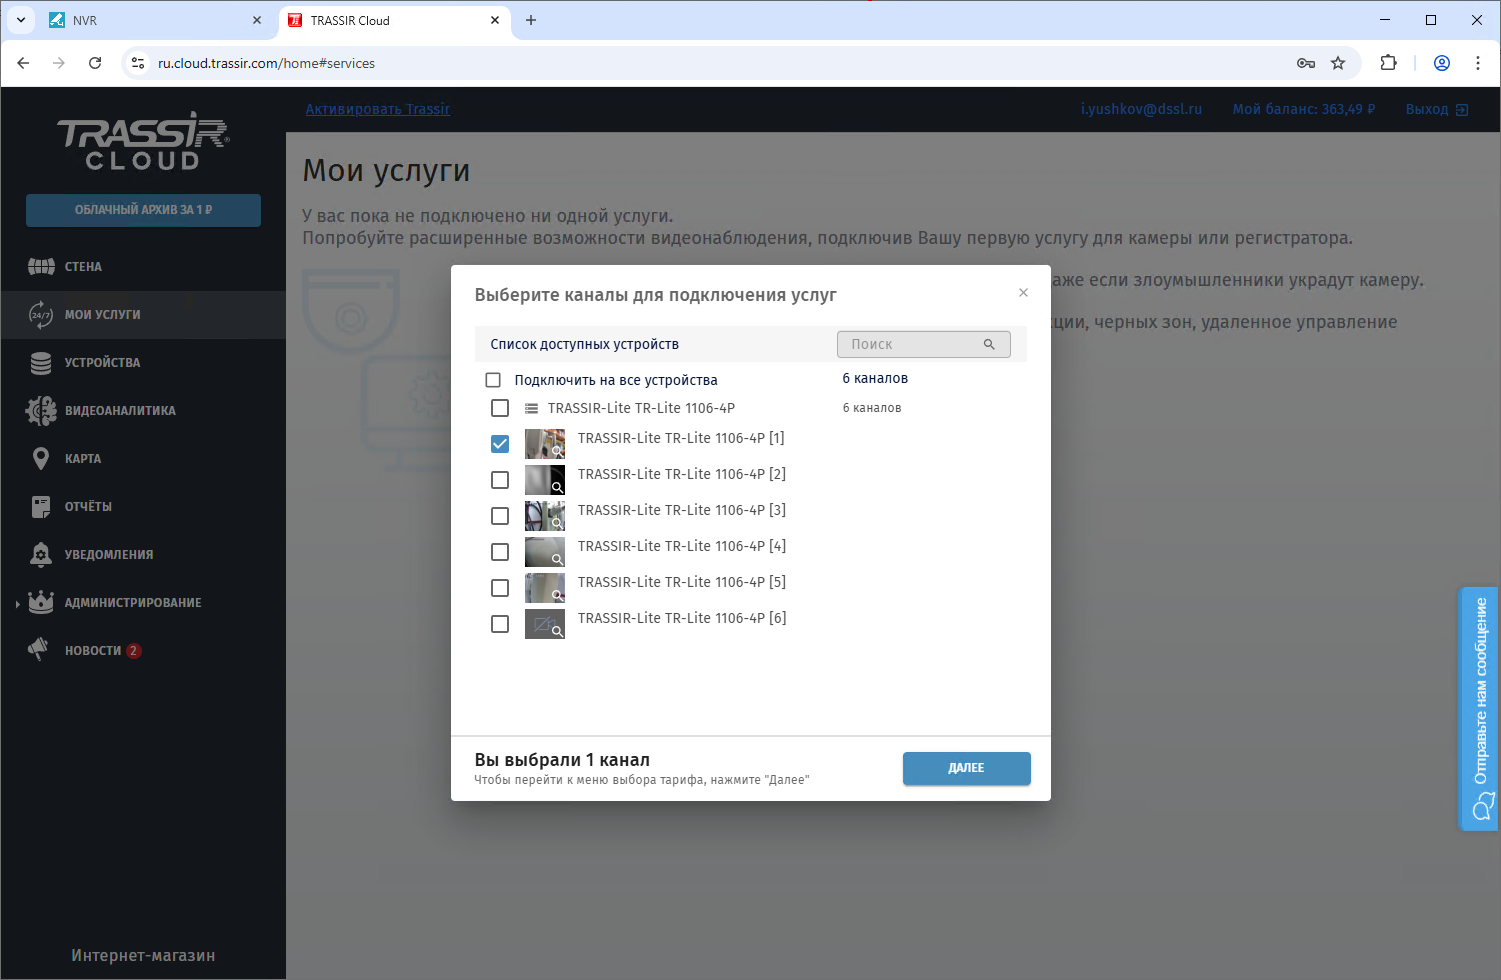This screenshot has height=980, width=1501.
Task: Click the logout icon next to Выход
Action: [x=1462, y=109]
